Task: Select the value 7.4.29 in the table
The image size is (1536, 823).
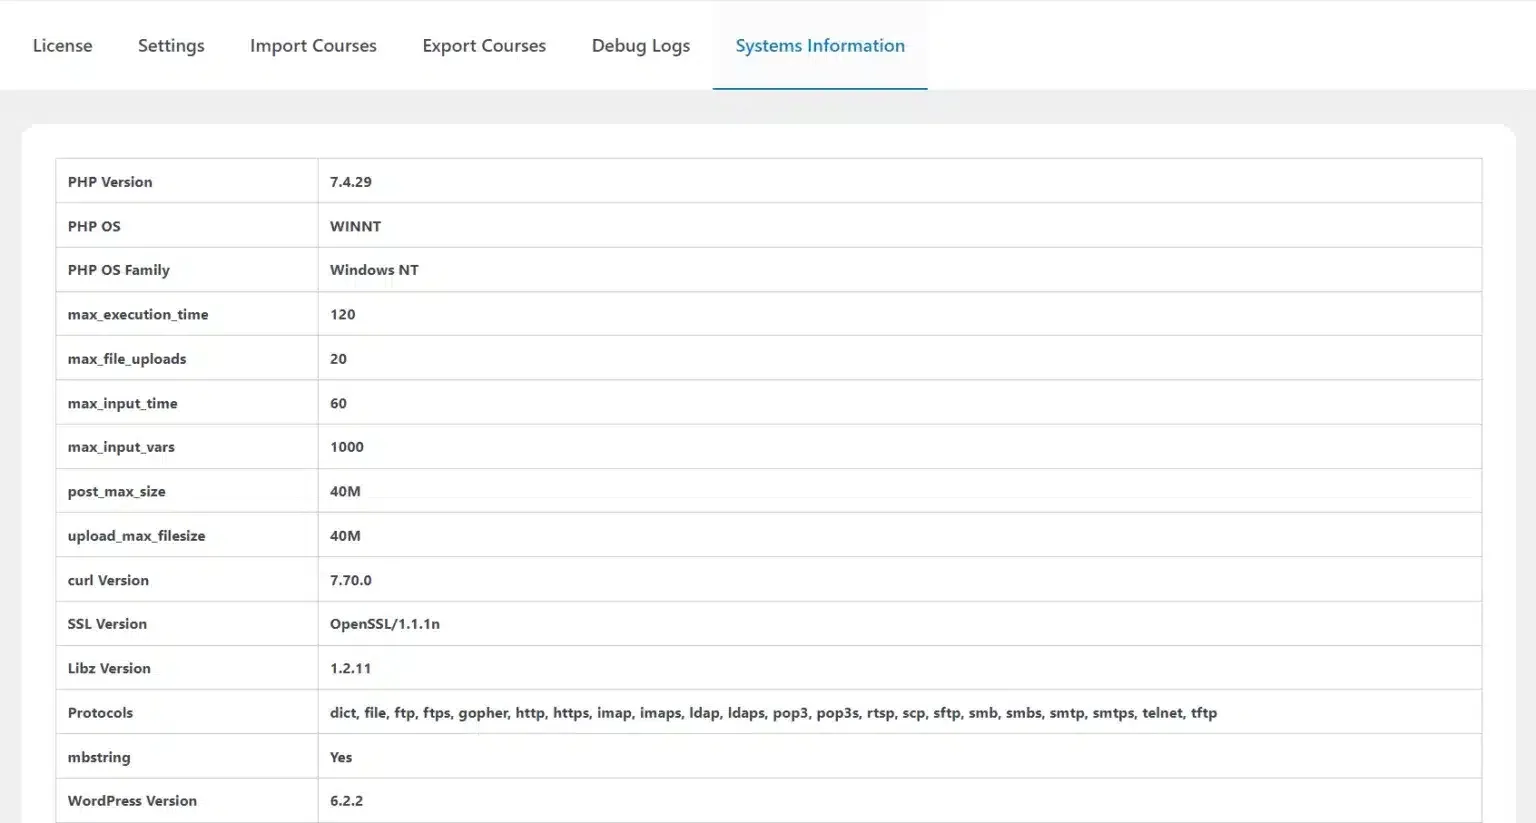Action: click(x=350, y=181)
